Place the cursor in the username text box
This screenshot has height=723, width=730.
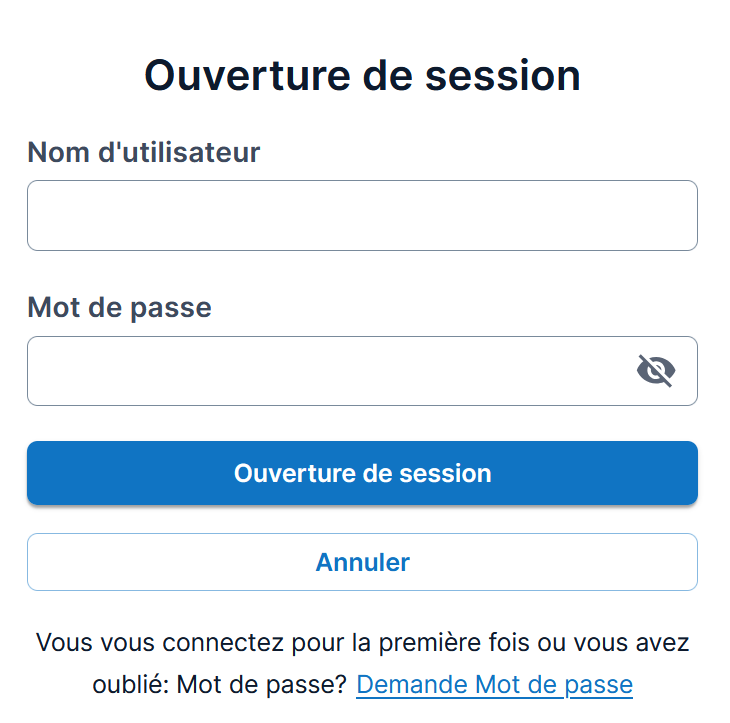[362, 216]
